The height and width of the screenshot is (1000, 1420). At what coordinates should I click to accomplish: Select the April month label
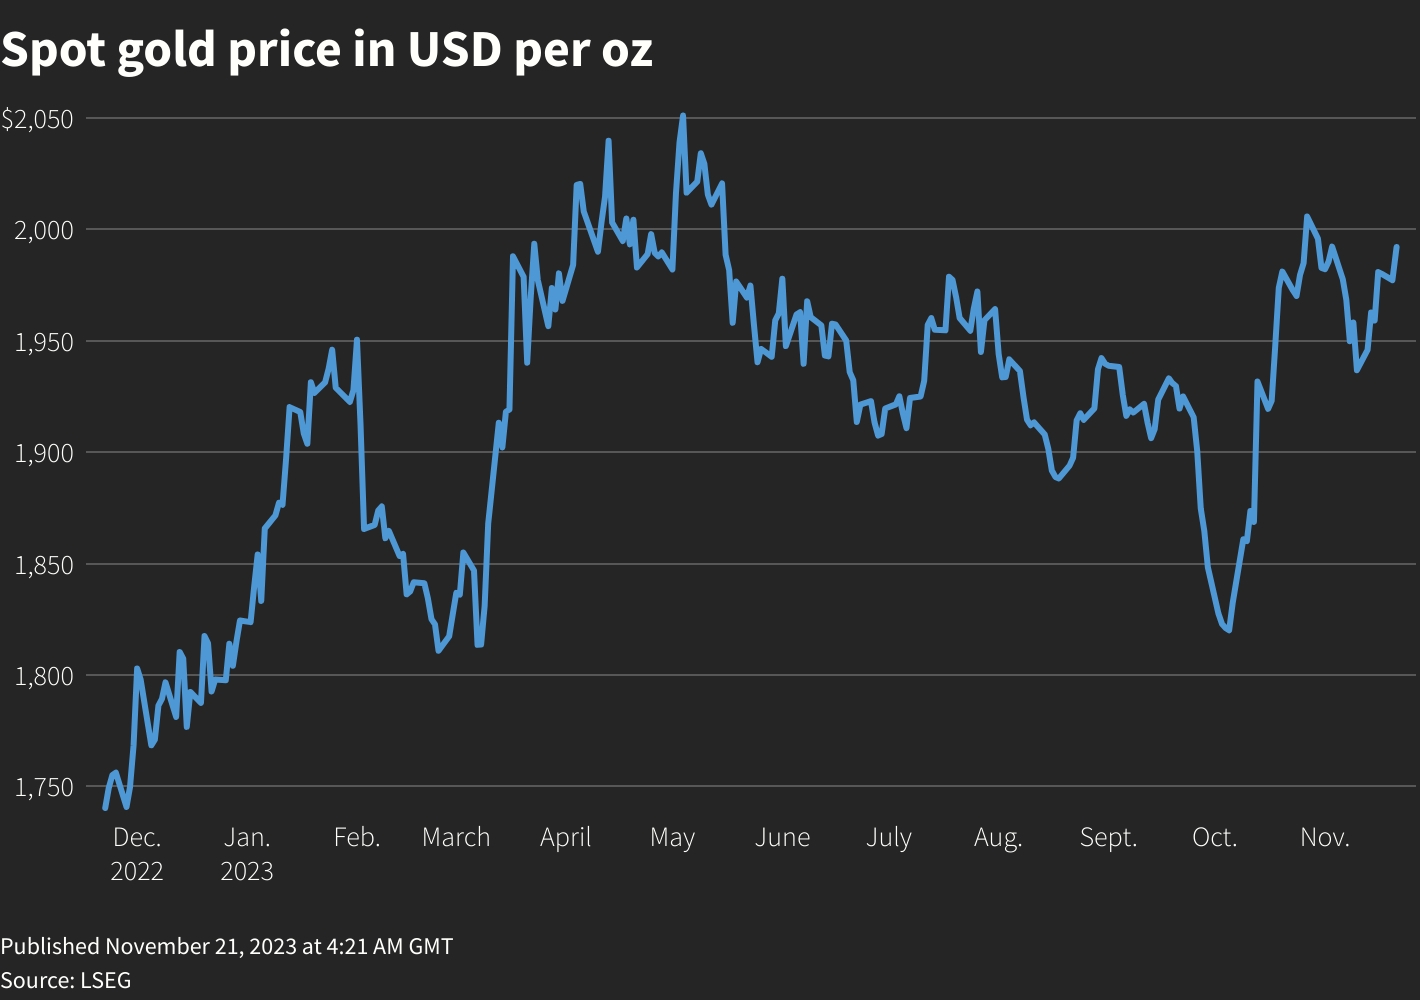click(566, 837)
